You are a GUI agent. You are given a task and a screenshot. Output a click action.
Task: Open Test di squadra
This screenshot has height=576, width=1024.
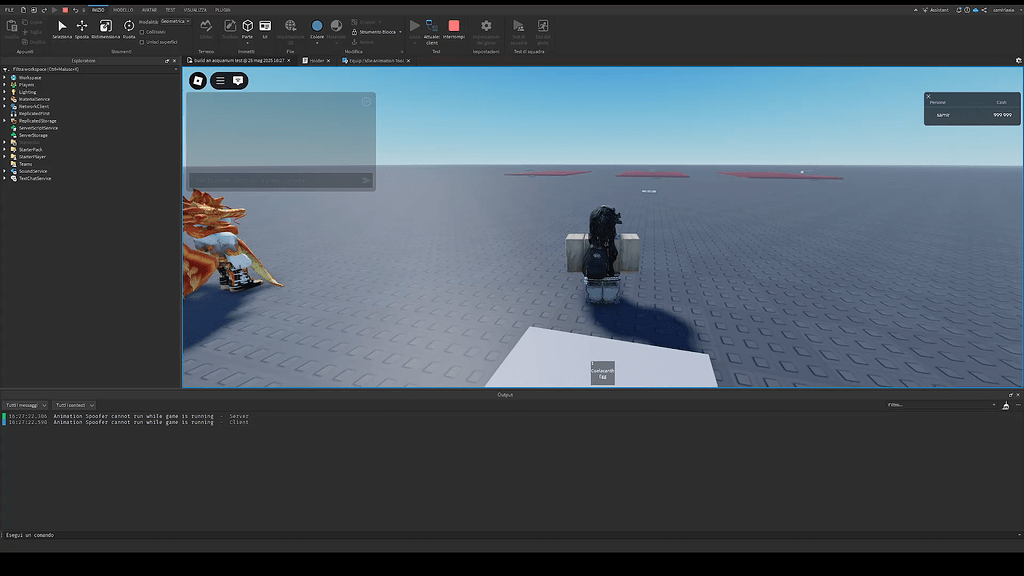tap(518, 27)
